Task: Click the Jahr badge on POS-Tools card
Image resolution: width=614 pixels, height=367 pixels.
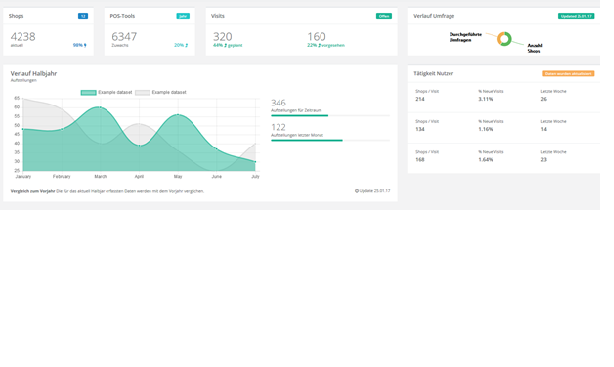Action: click(183, 16)
